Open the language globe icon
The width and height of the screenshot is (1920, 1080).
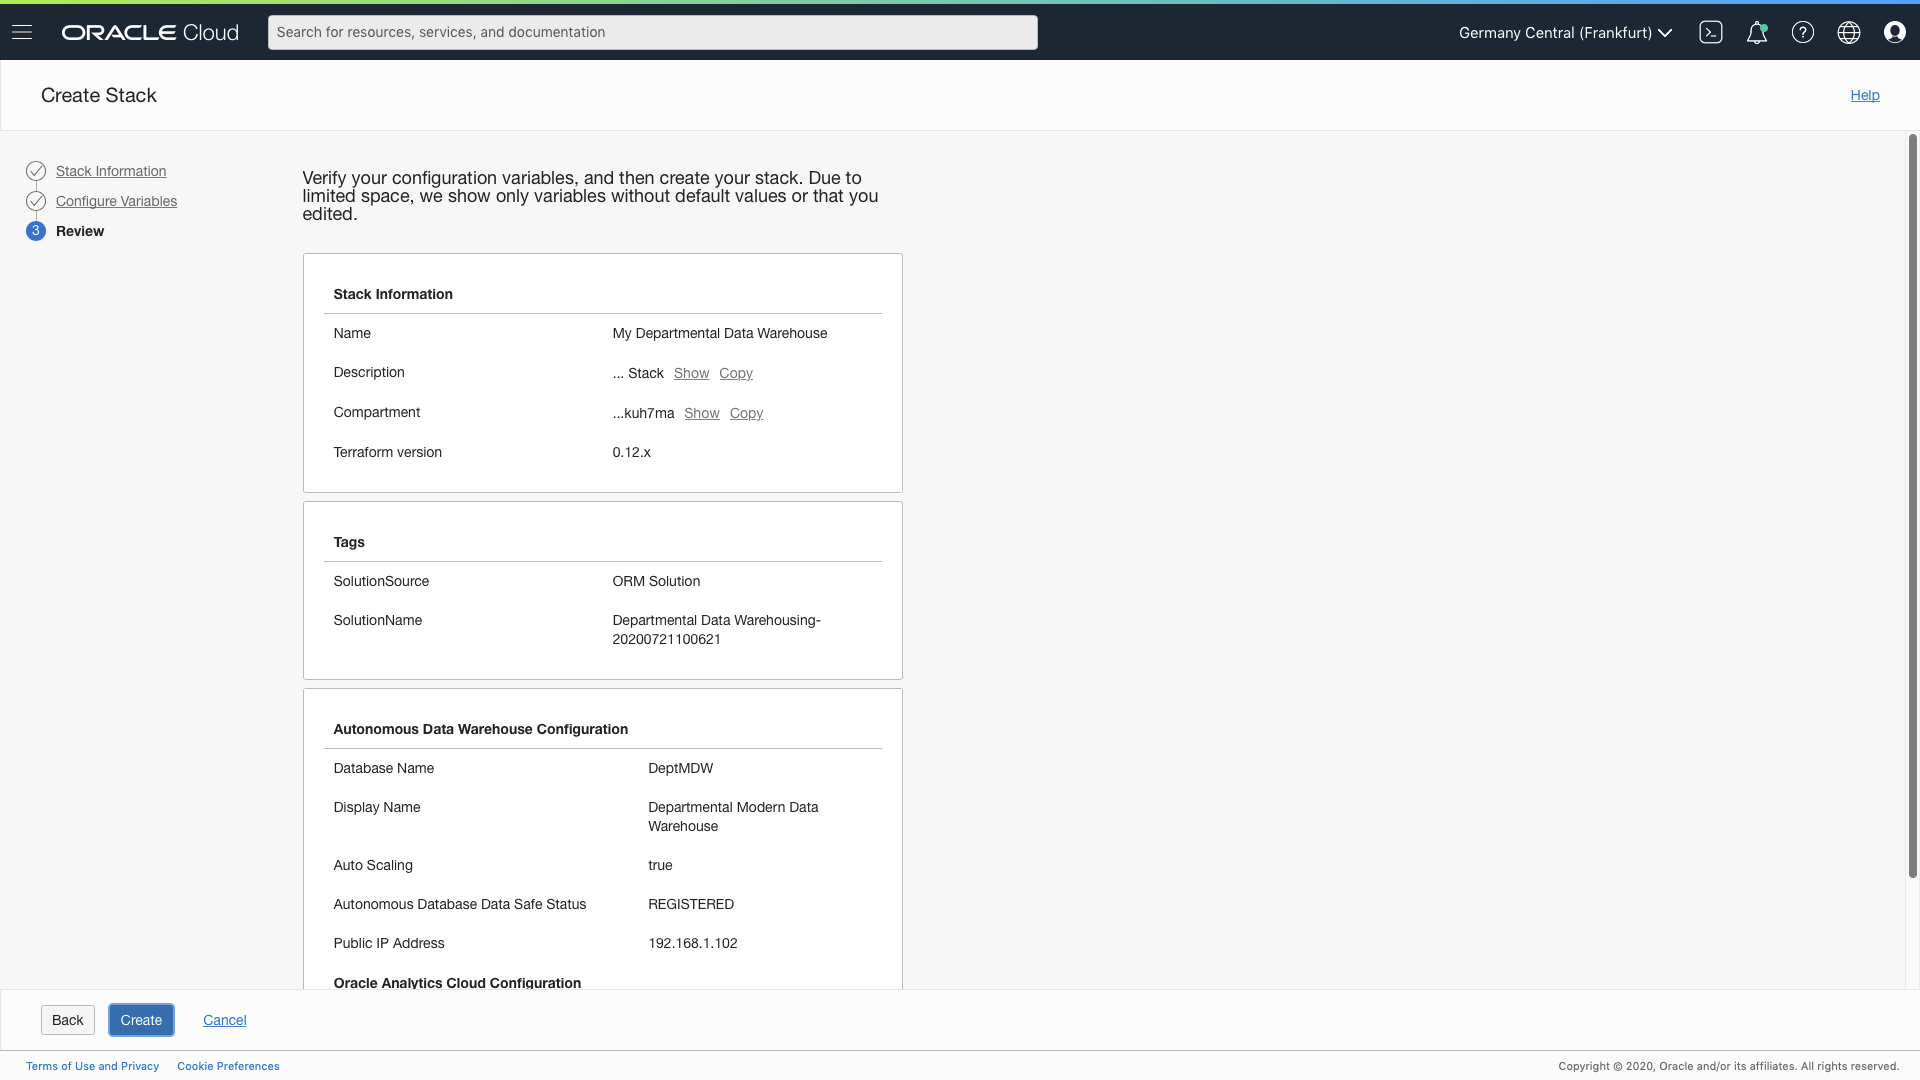pyautogui.click(x=1848, y=32)
